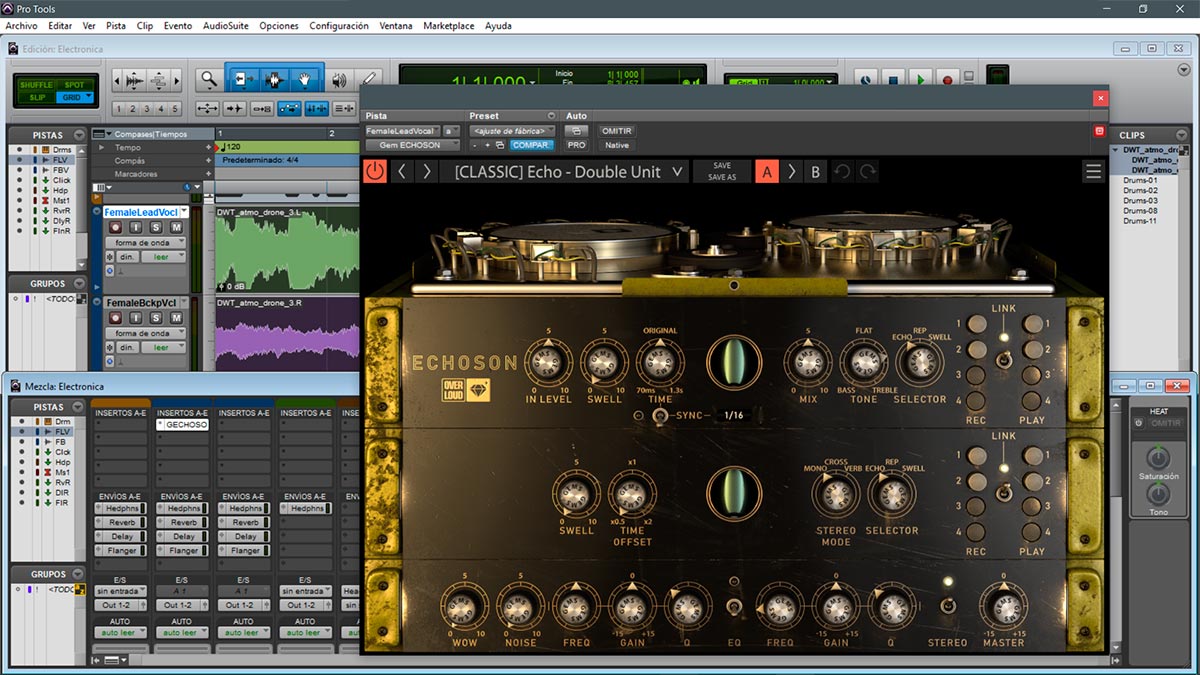Viewport: 1200px width, 675px height.
Task: Copy A to B with arrow button
Action: click(792, 172)
